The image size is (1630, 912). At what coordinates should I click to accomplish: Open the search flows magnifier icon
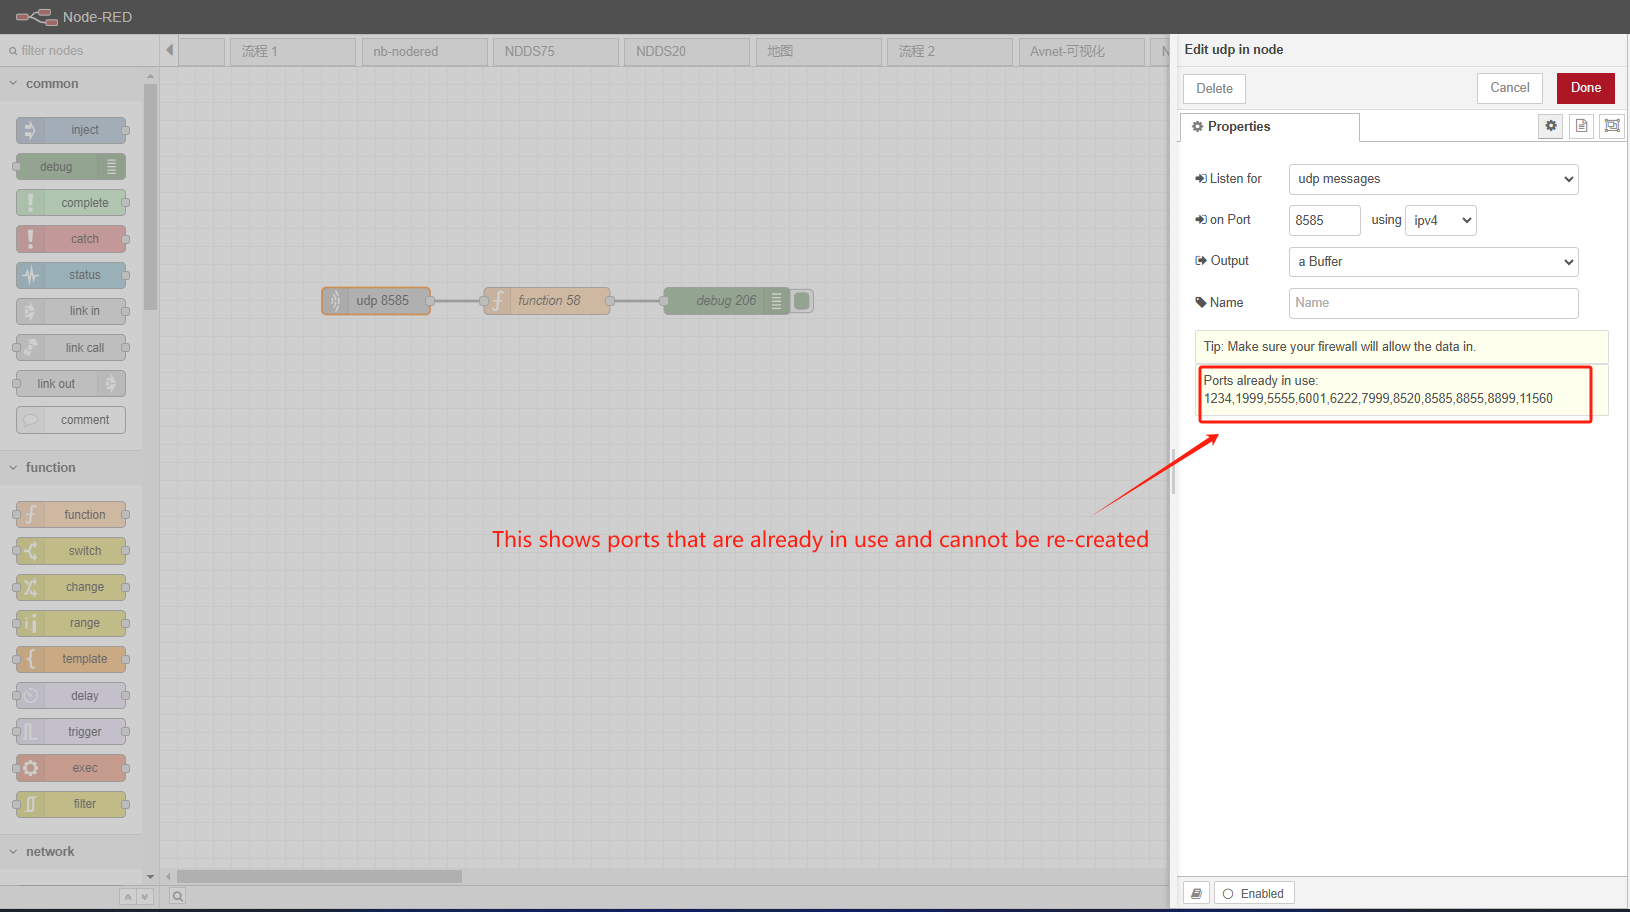coord(177,896)
